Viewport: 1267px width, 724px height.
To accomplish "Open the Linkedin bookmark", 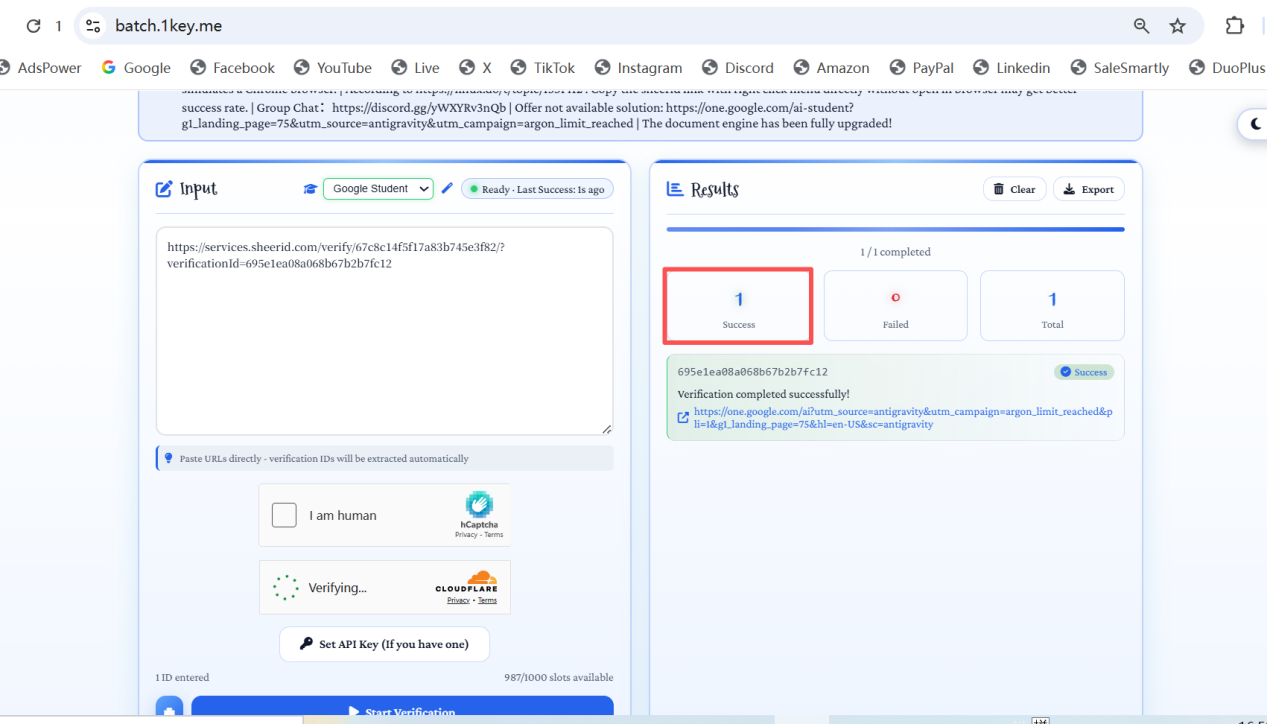I will point(1012,68).
